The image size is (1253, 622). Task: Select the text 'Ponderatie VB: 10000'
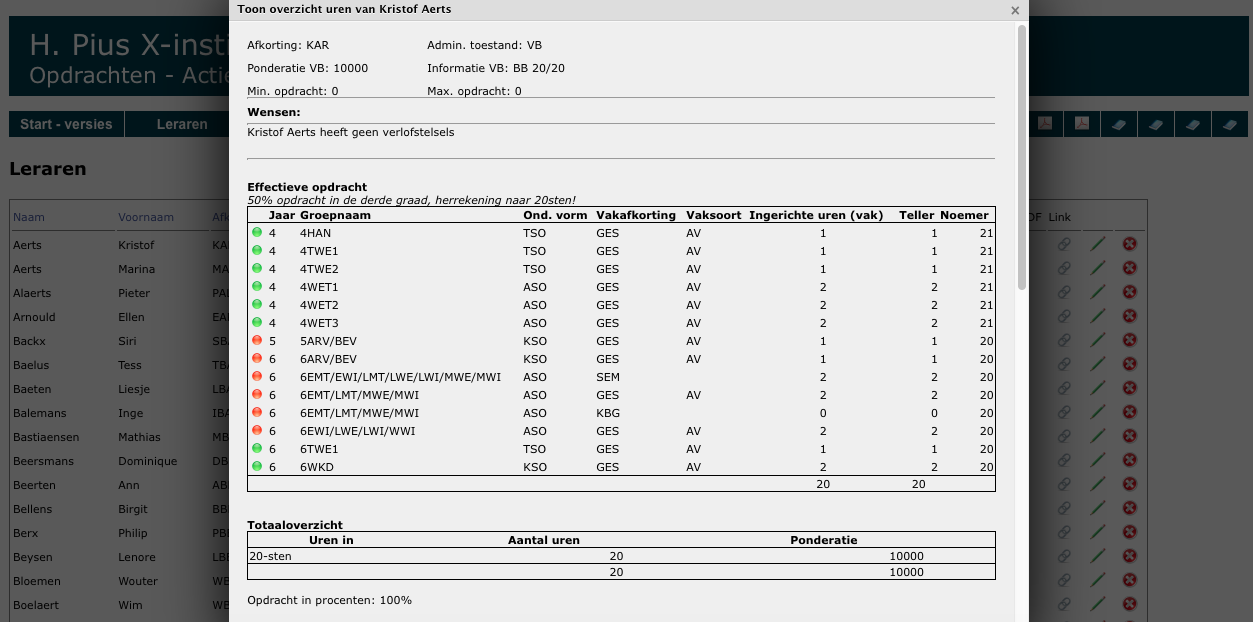[308, 68]
